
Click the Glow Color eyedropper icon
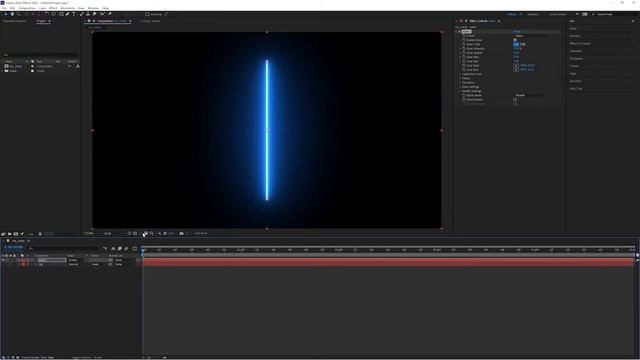tap(523, 44)
